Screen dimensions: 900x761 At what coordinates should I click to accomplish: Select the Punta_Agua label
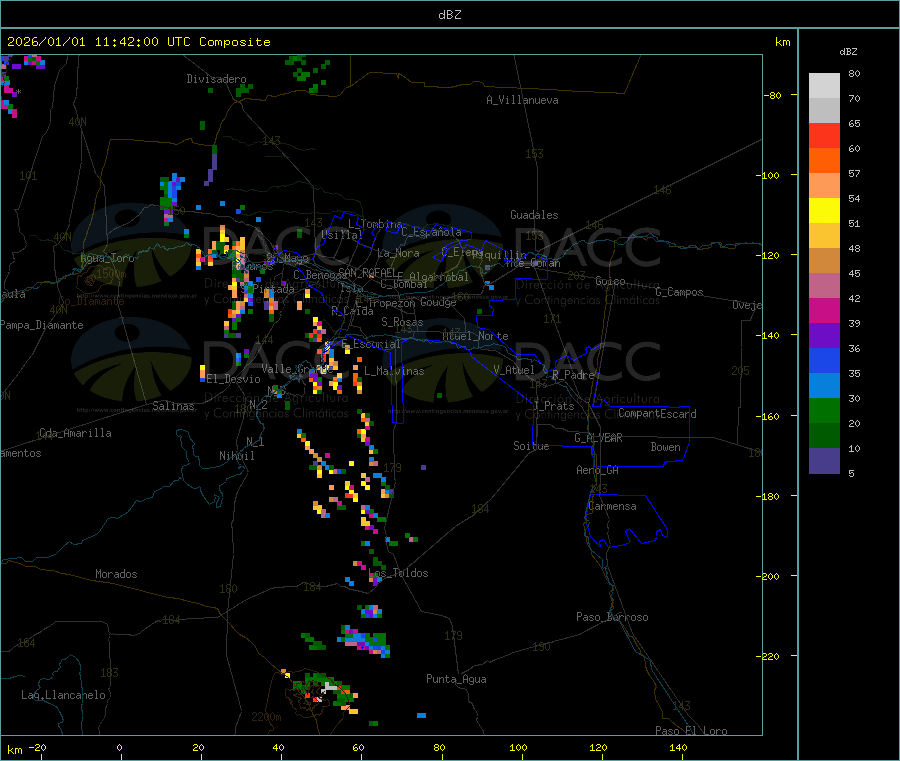[x=456, y=679]
